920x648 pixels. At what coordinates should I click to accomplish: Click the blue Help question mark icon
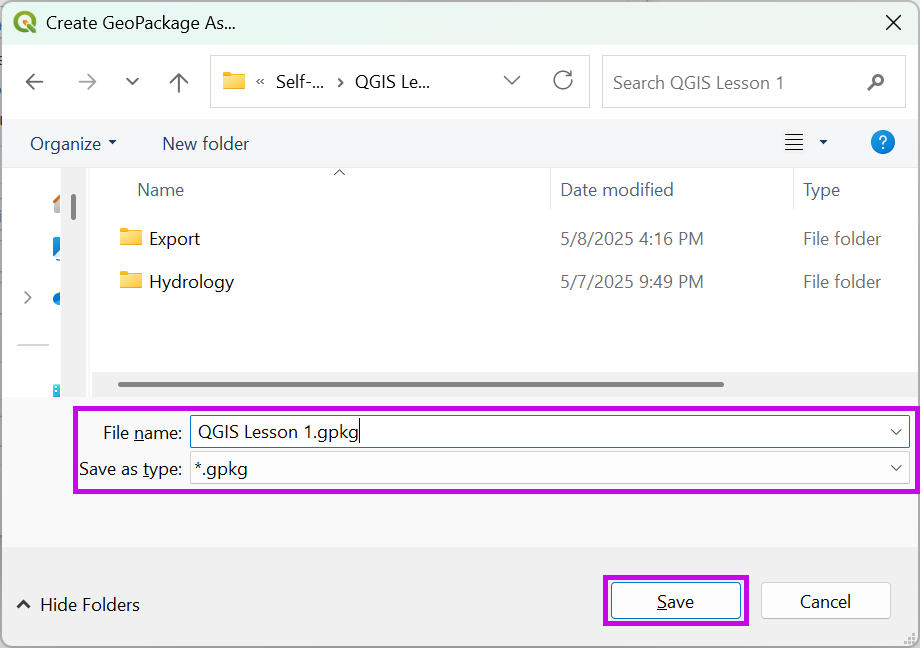(x=882, y=143)
